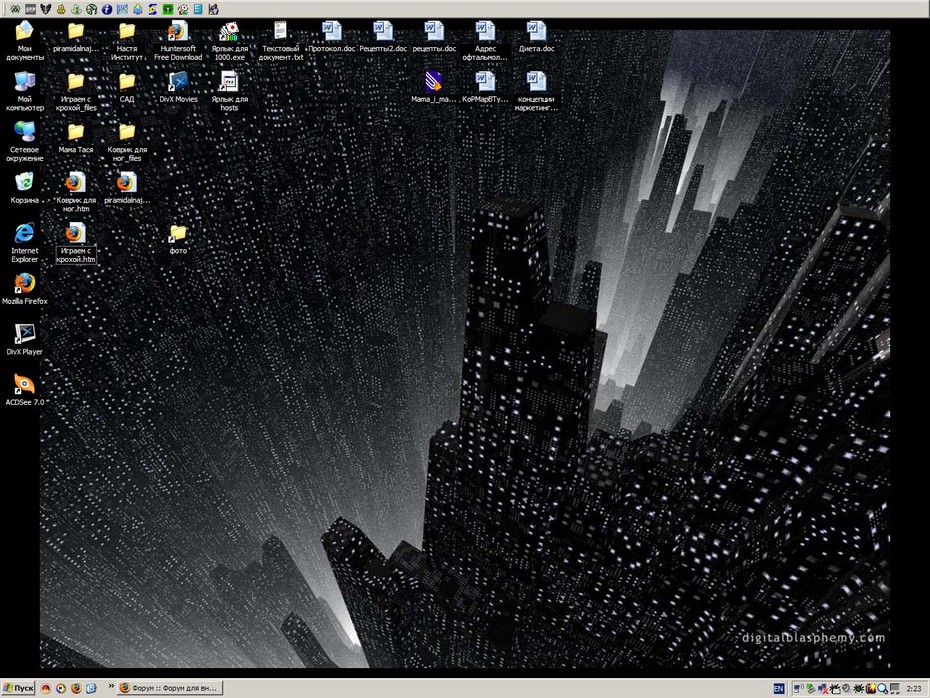
Task: Select the Диета.doc Word document
Action: [x=536, y=36]
